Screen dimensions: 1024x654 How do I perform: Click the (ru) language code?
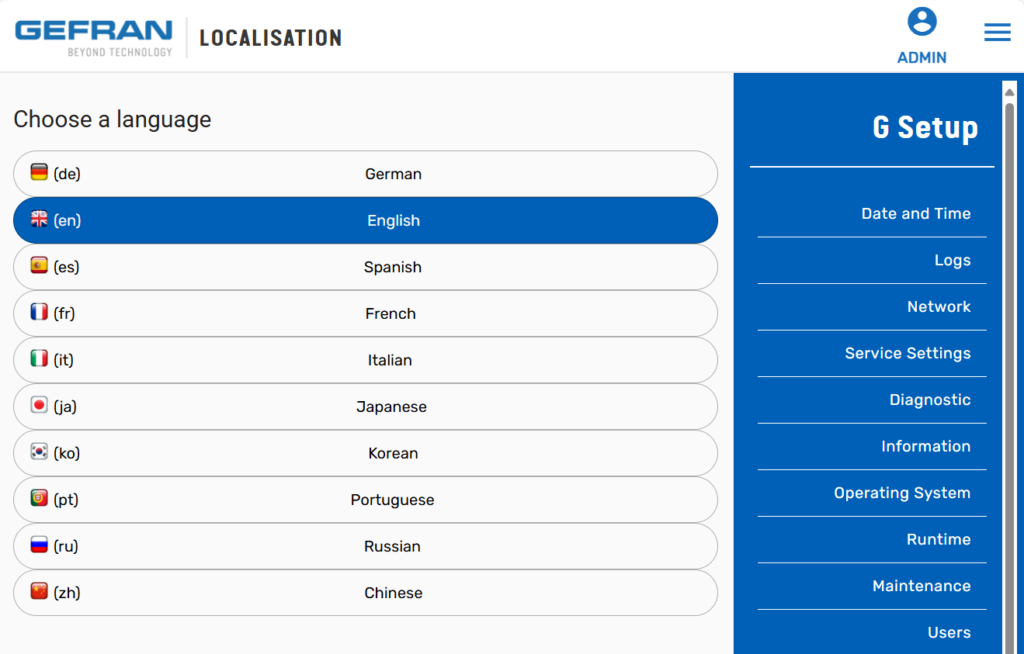(65, 546)
